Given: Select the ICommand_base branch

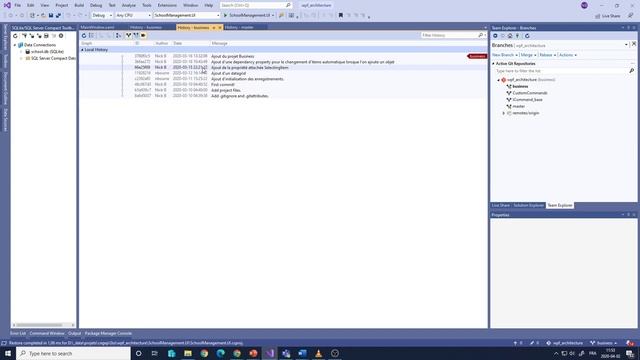Looking at the screenshot, I should pyautogui.click(x=527, y=100).
